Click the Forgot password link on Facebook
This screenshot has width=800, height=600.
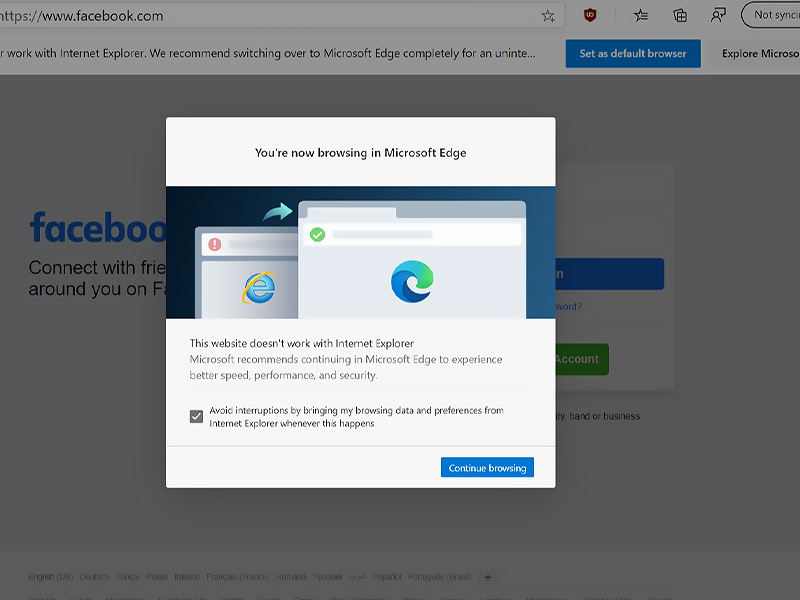(568, 307)
